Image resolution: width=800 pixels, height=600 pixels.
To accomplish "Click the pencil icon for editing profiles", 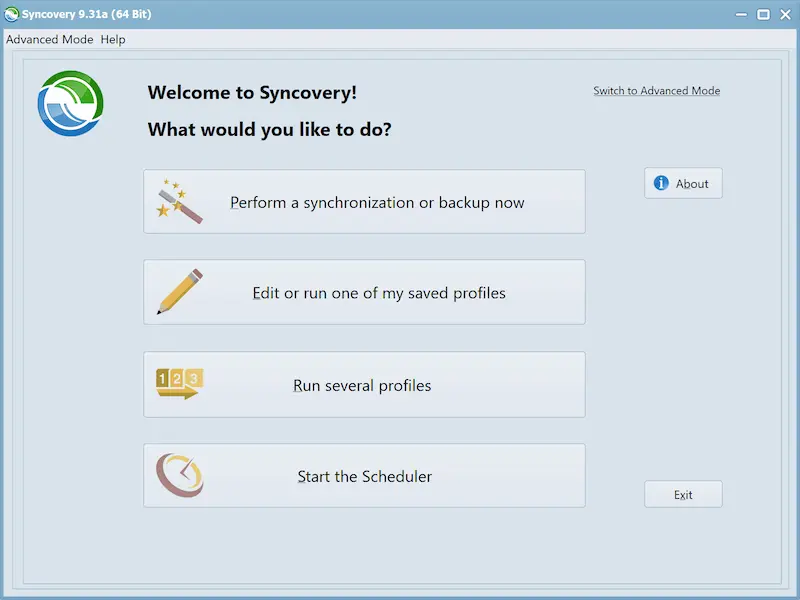I will [178, 291].
